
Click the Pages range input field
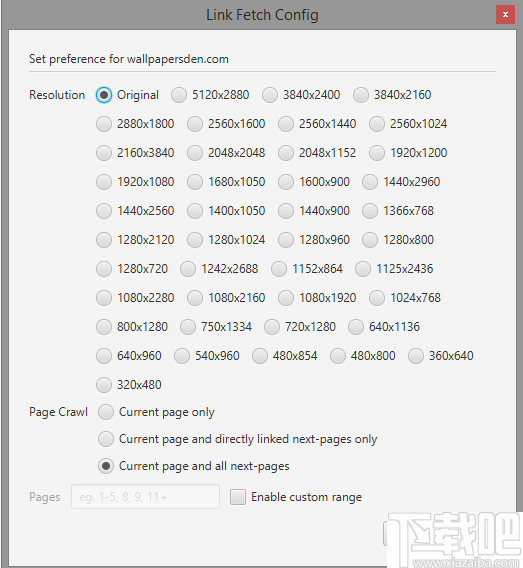[x=145, y=497]
